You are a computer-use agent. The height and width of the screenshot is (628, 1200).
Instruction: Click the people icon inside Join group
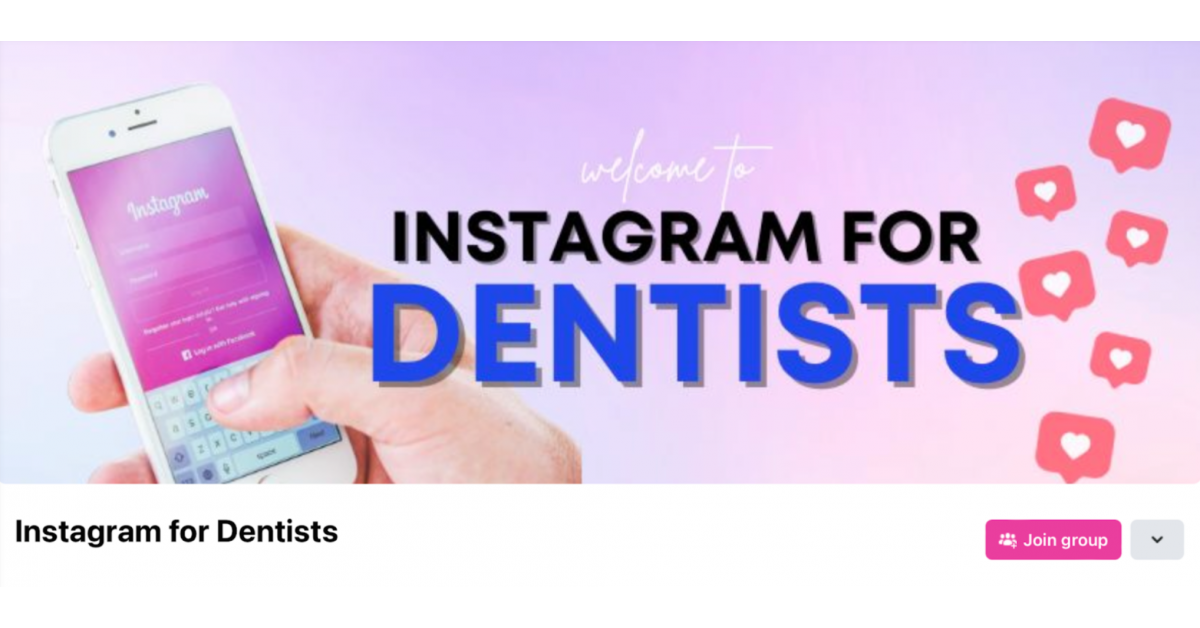[x=1007, y=540]
